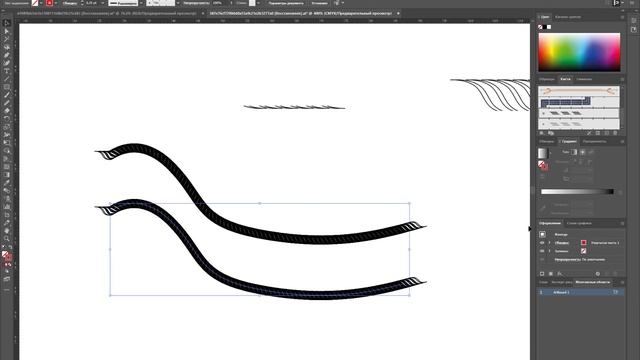
Task: Select the Pen tool
Action: coord(7,55)
